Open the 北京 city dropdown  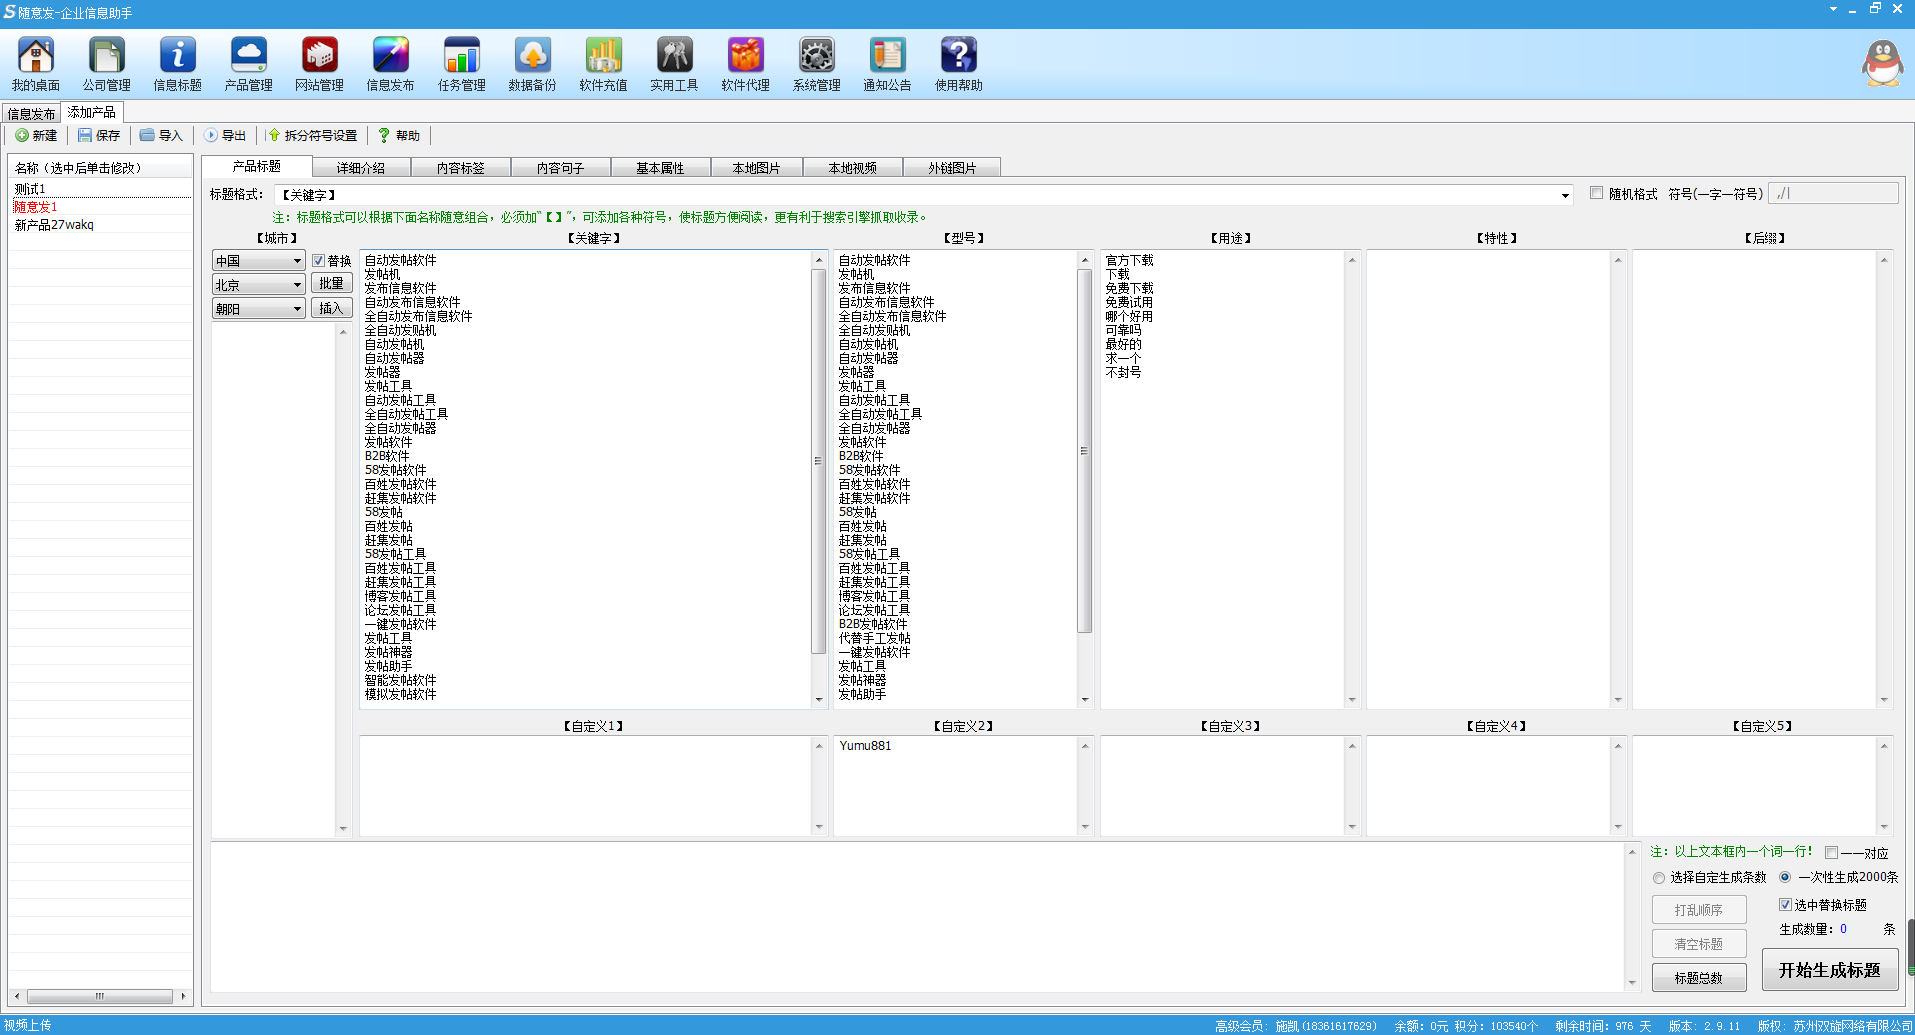coord(258,285)
